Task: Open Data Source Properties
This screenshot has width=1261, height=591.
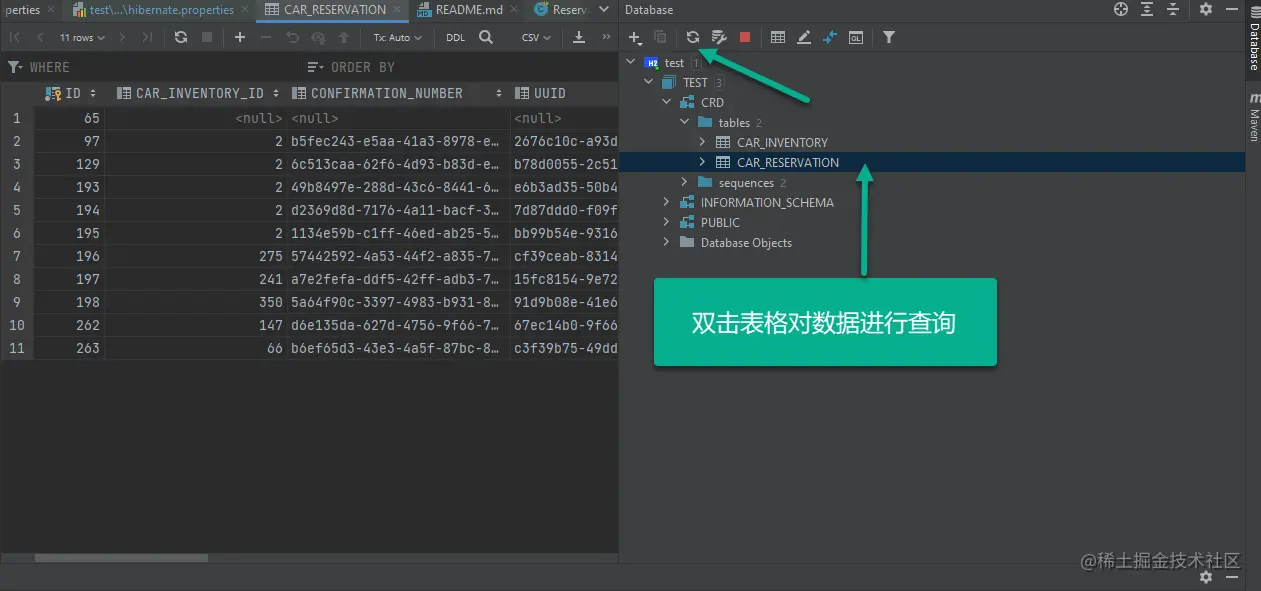Action: [x=718, y=37]
